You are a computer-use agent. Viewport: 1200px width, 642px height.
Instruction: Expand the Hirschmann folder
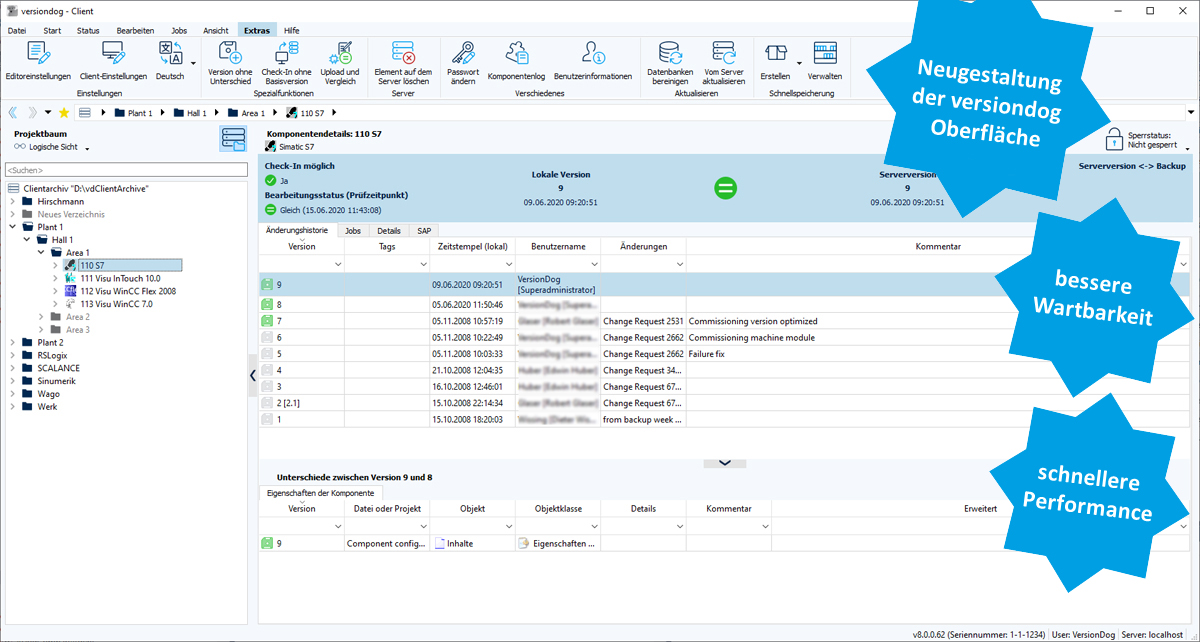click(x=13, y=202)
